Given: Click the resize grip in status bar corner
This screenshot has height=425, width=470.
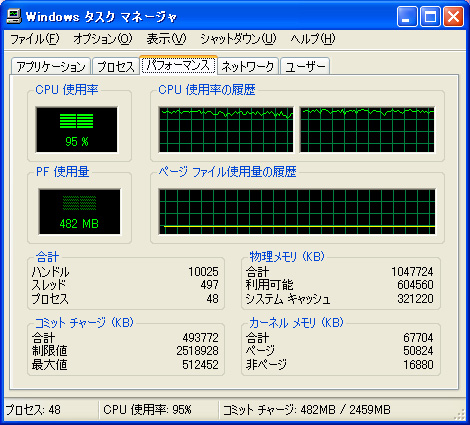Looking at the screenshot, I should click(460, 414).
